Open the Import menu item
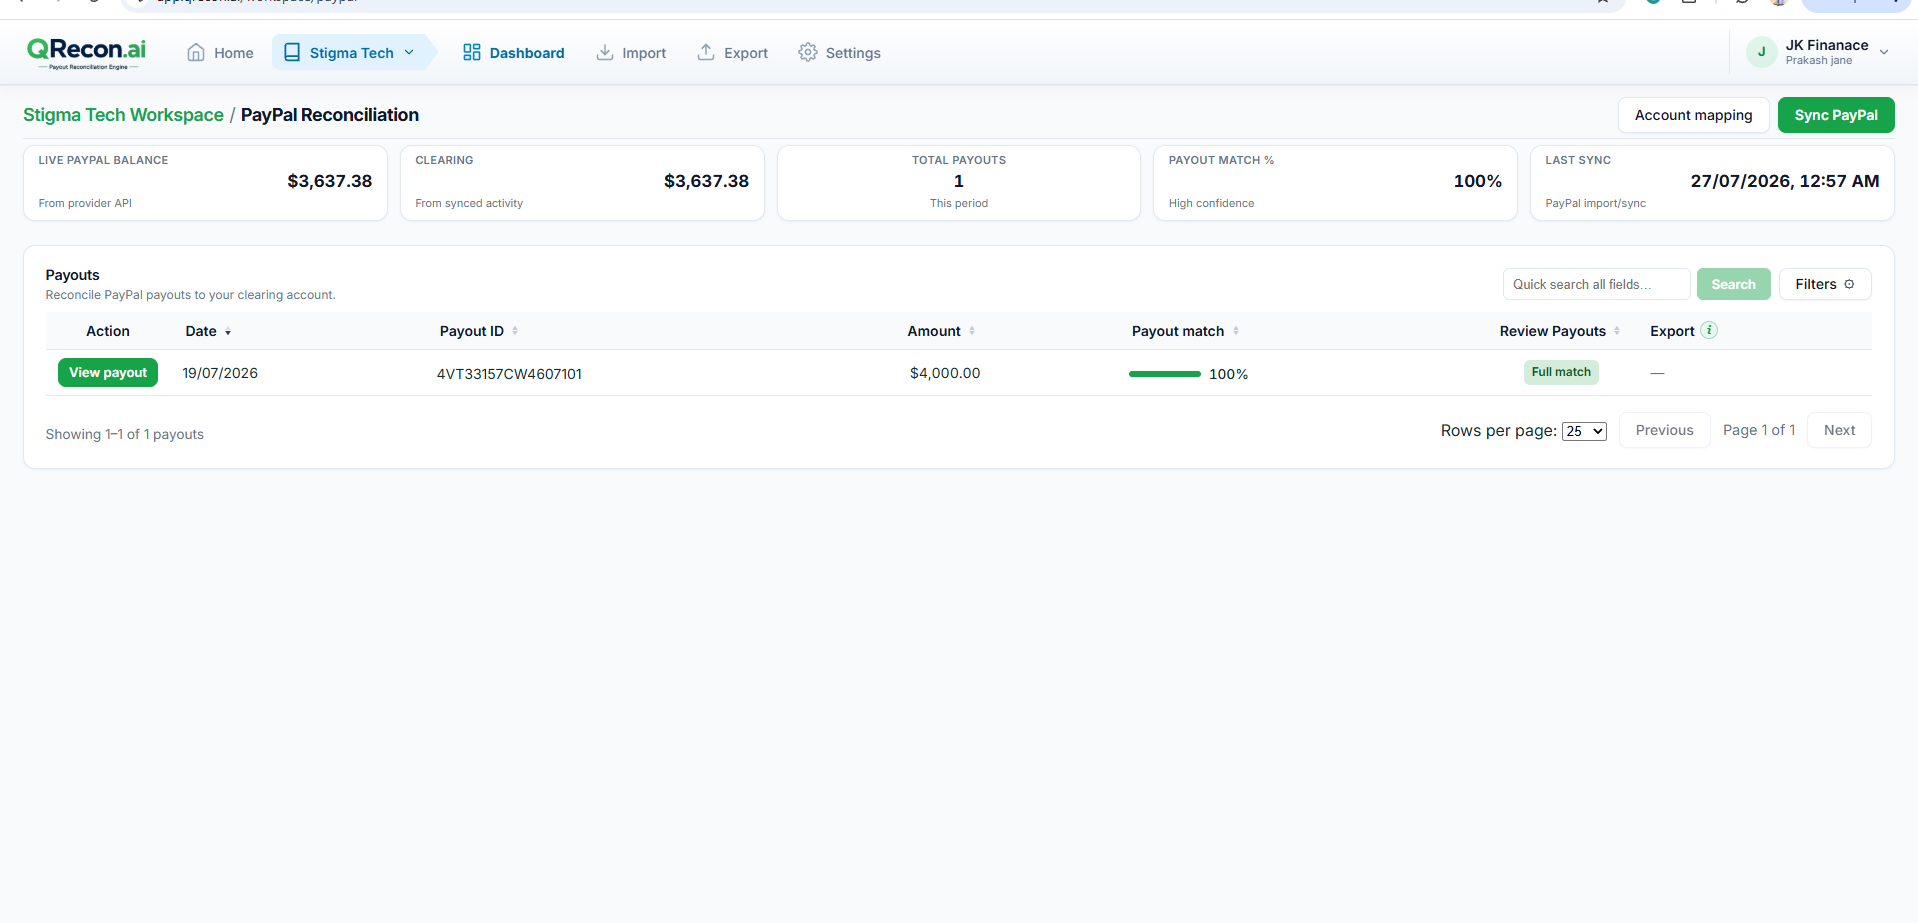 tap(631, 53)
